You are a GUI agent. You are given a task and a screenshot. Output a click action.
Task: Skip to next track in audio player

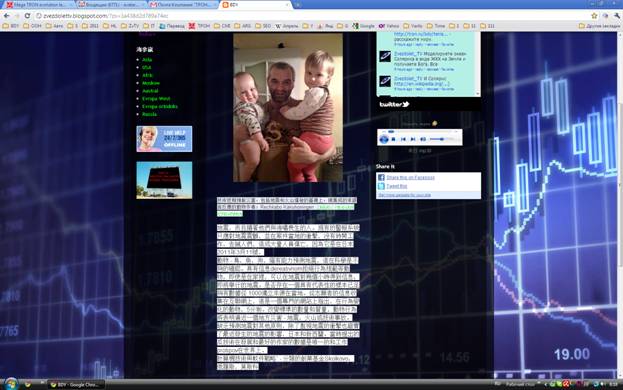pos(413,139)
